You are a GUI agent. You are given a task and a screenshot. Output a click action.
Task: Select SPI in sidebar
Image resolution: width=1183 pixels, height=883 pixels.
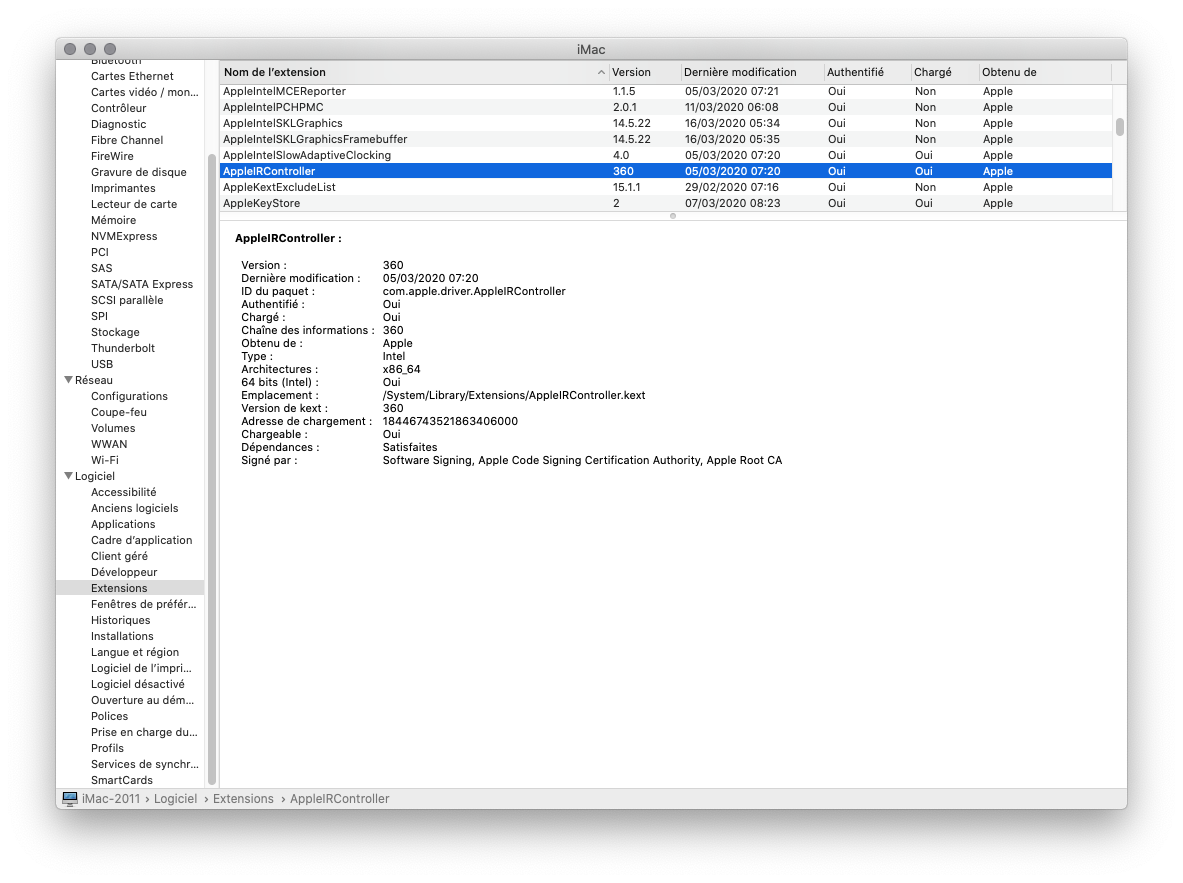pos(100,316)
